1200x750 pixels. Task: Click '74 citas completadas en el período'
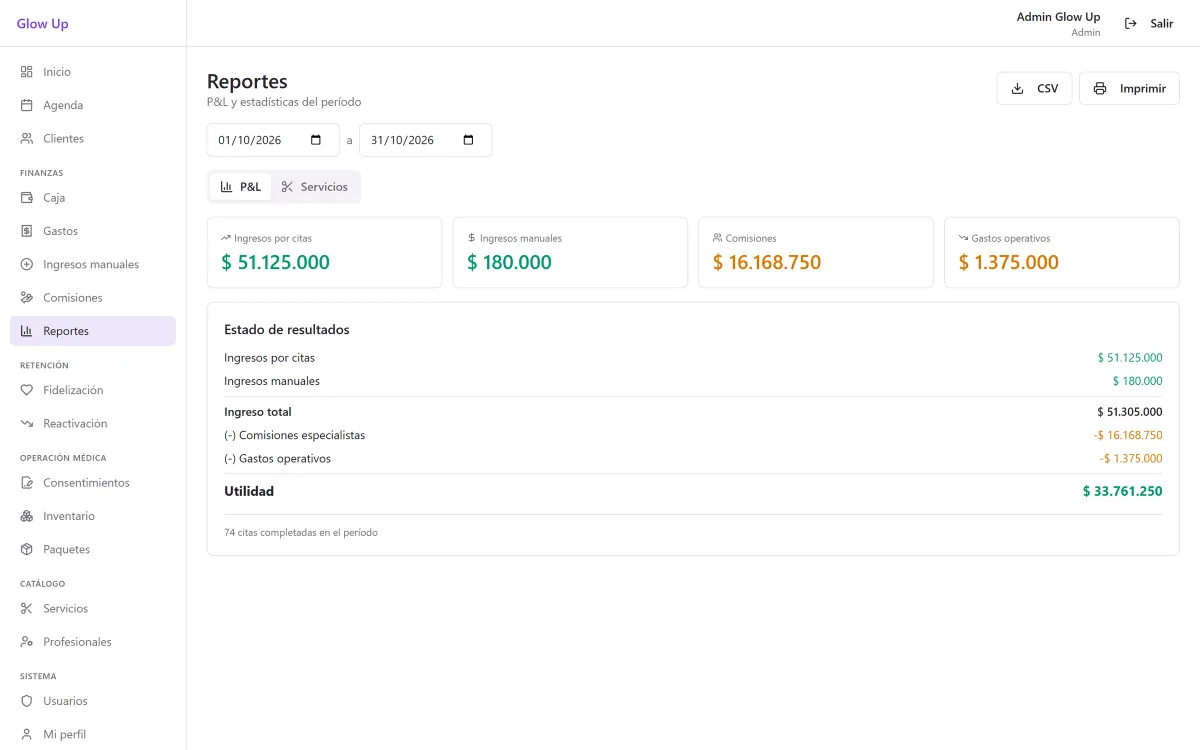tap(301, 533)
